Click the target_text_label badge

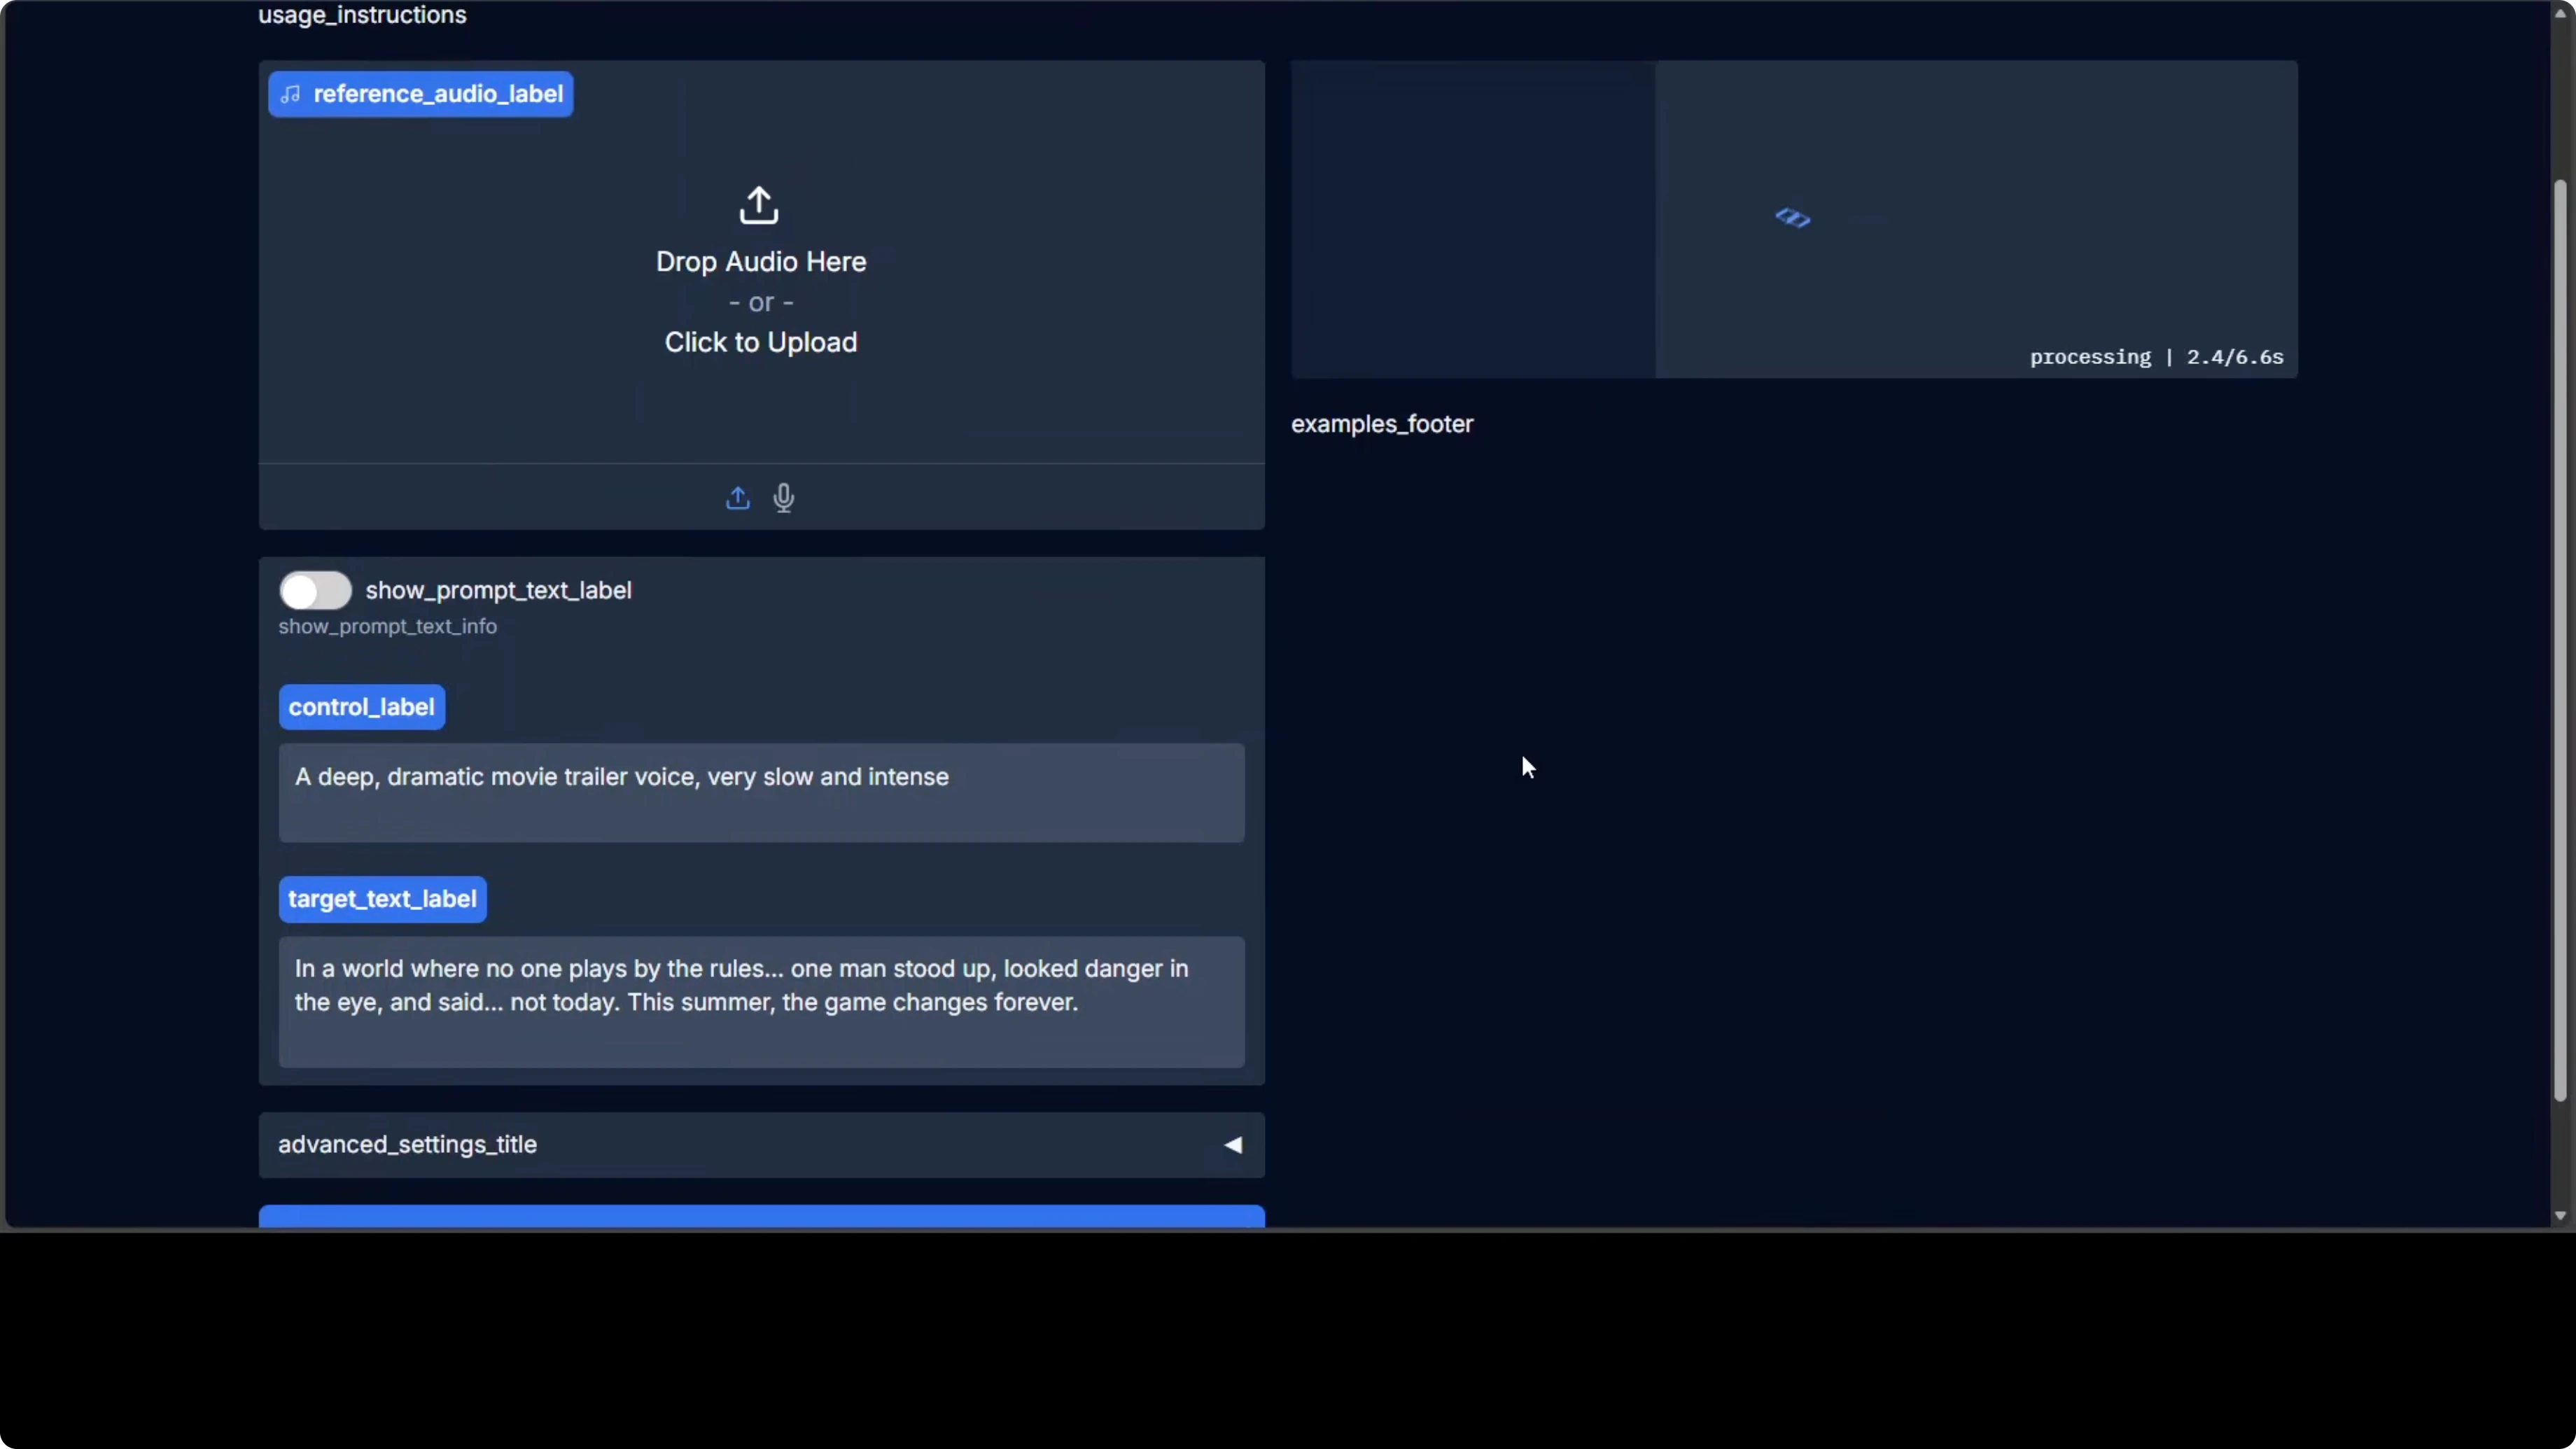pos(382,899)
